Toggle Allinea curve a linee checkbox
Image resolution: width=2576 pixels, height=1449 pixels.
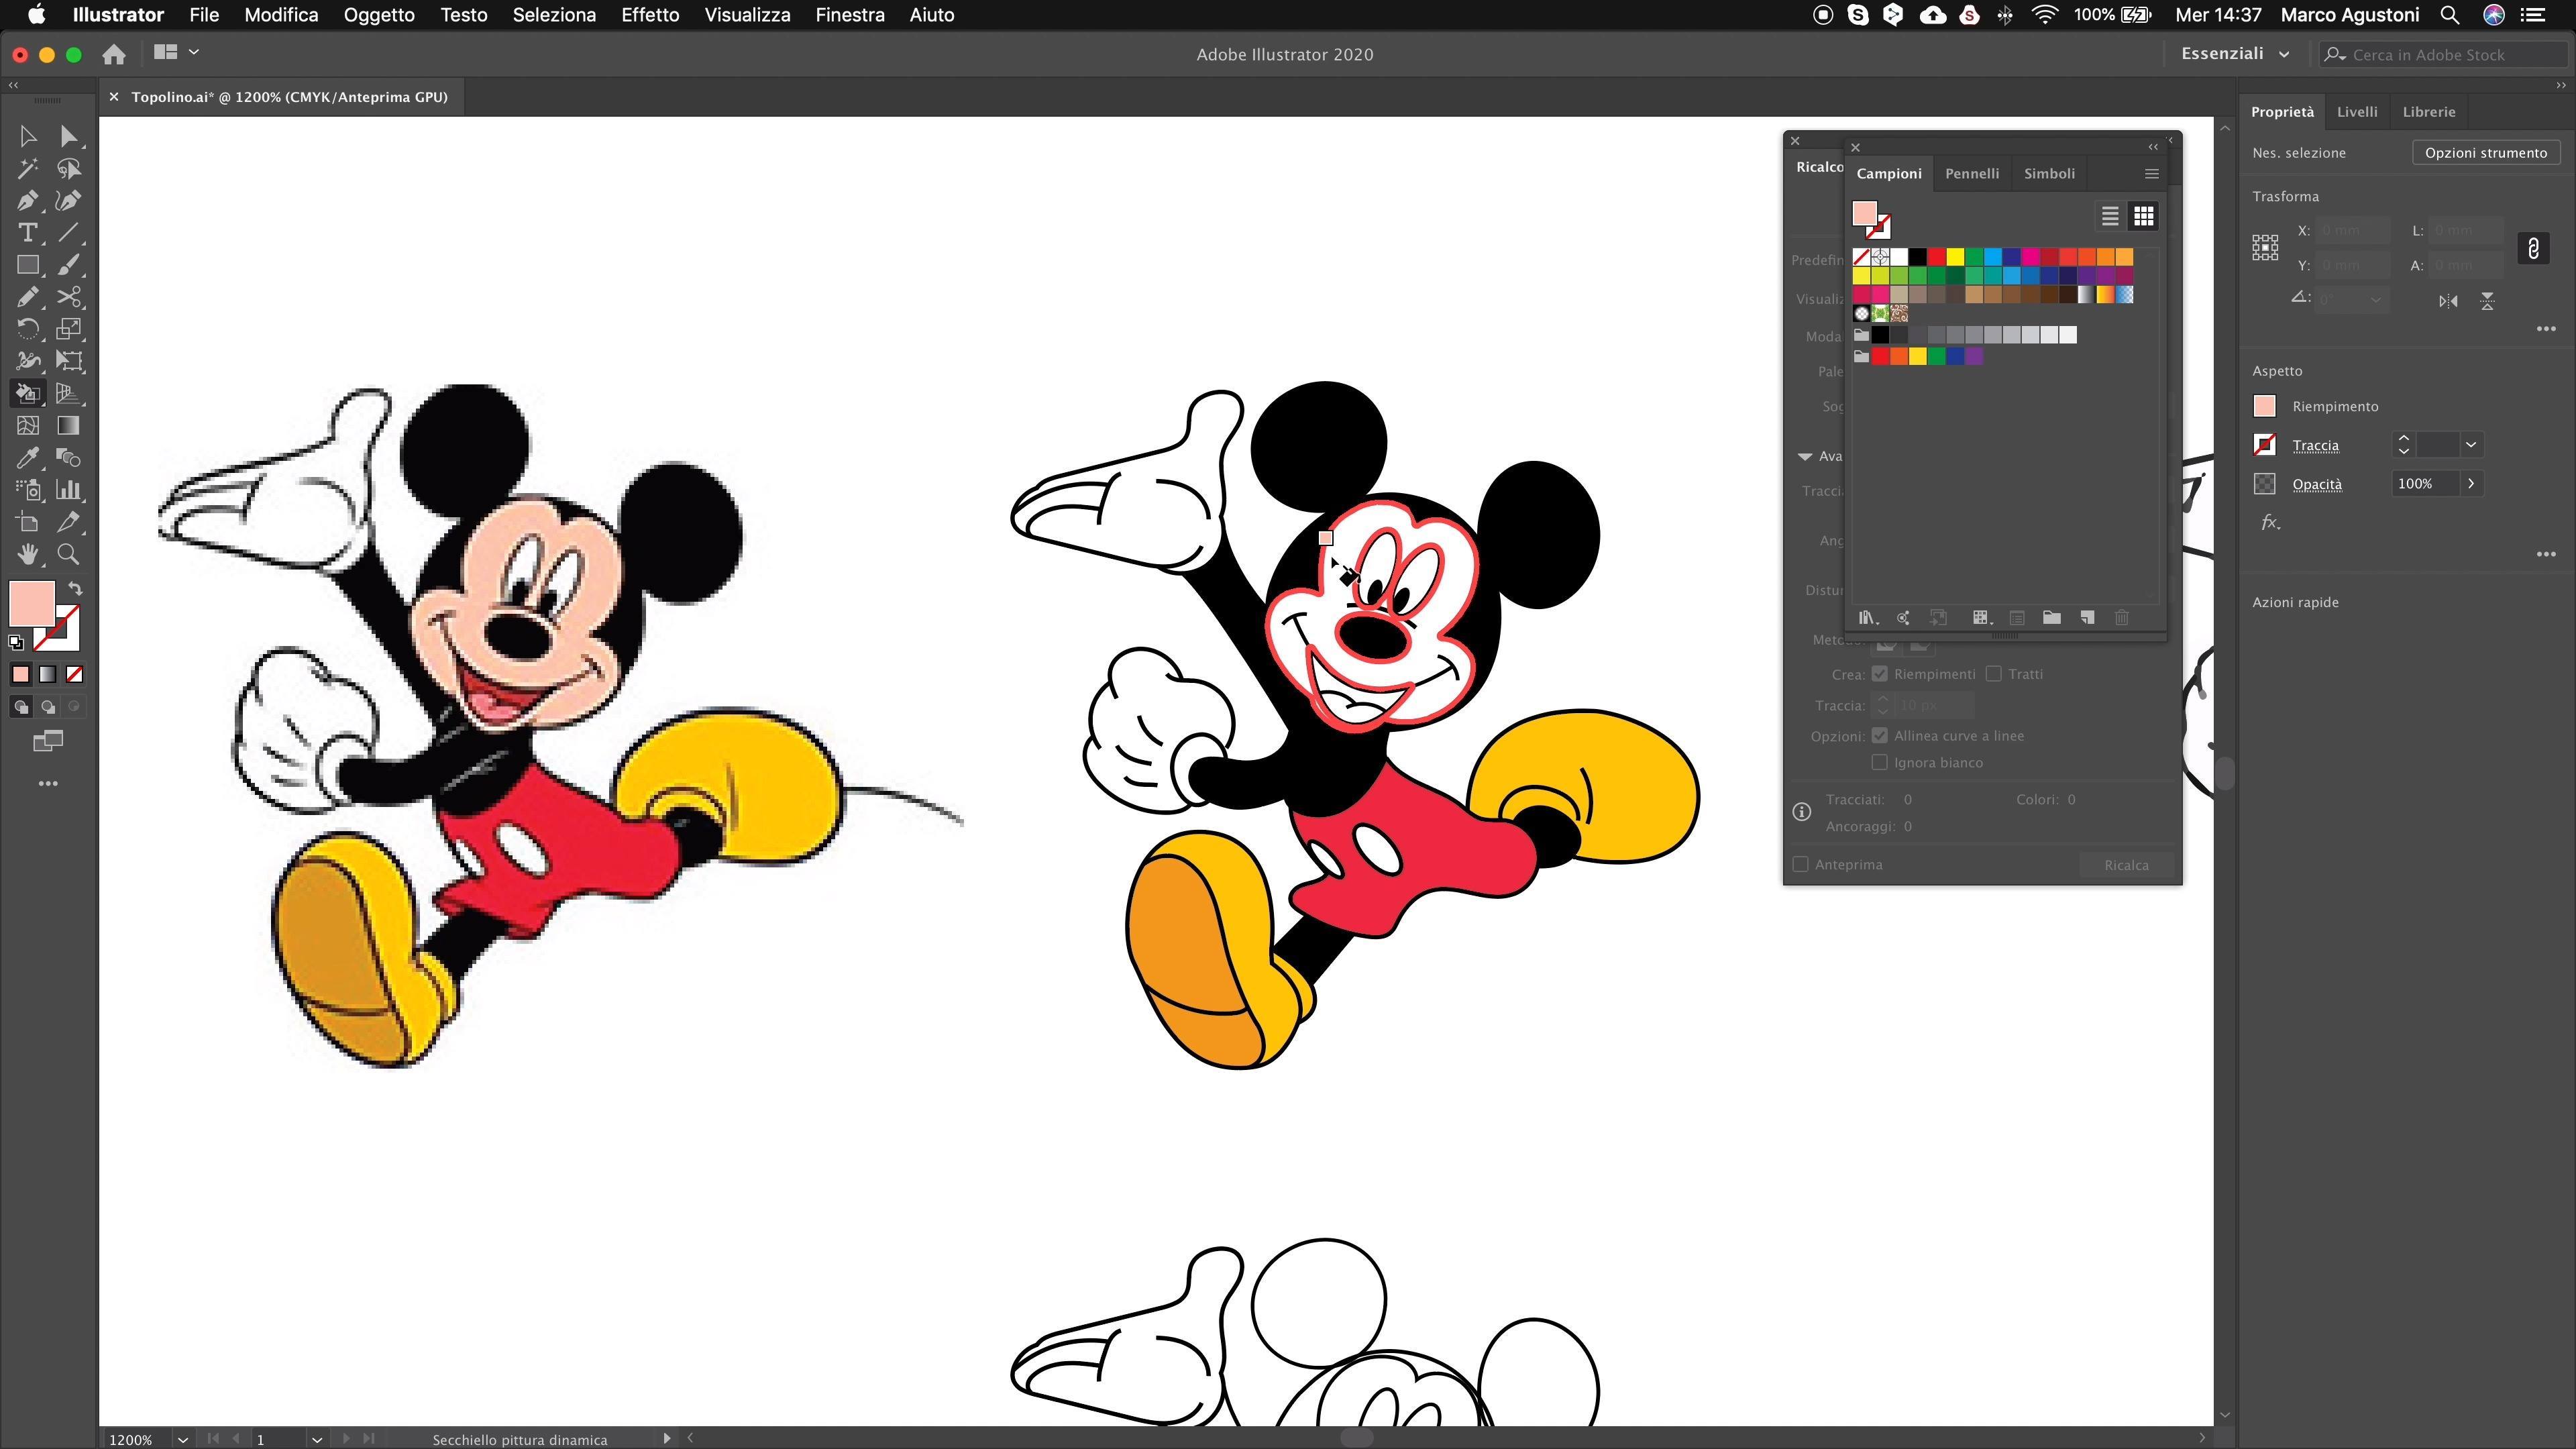[1880, 736]
